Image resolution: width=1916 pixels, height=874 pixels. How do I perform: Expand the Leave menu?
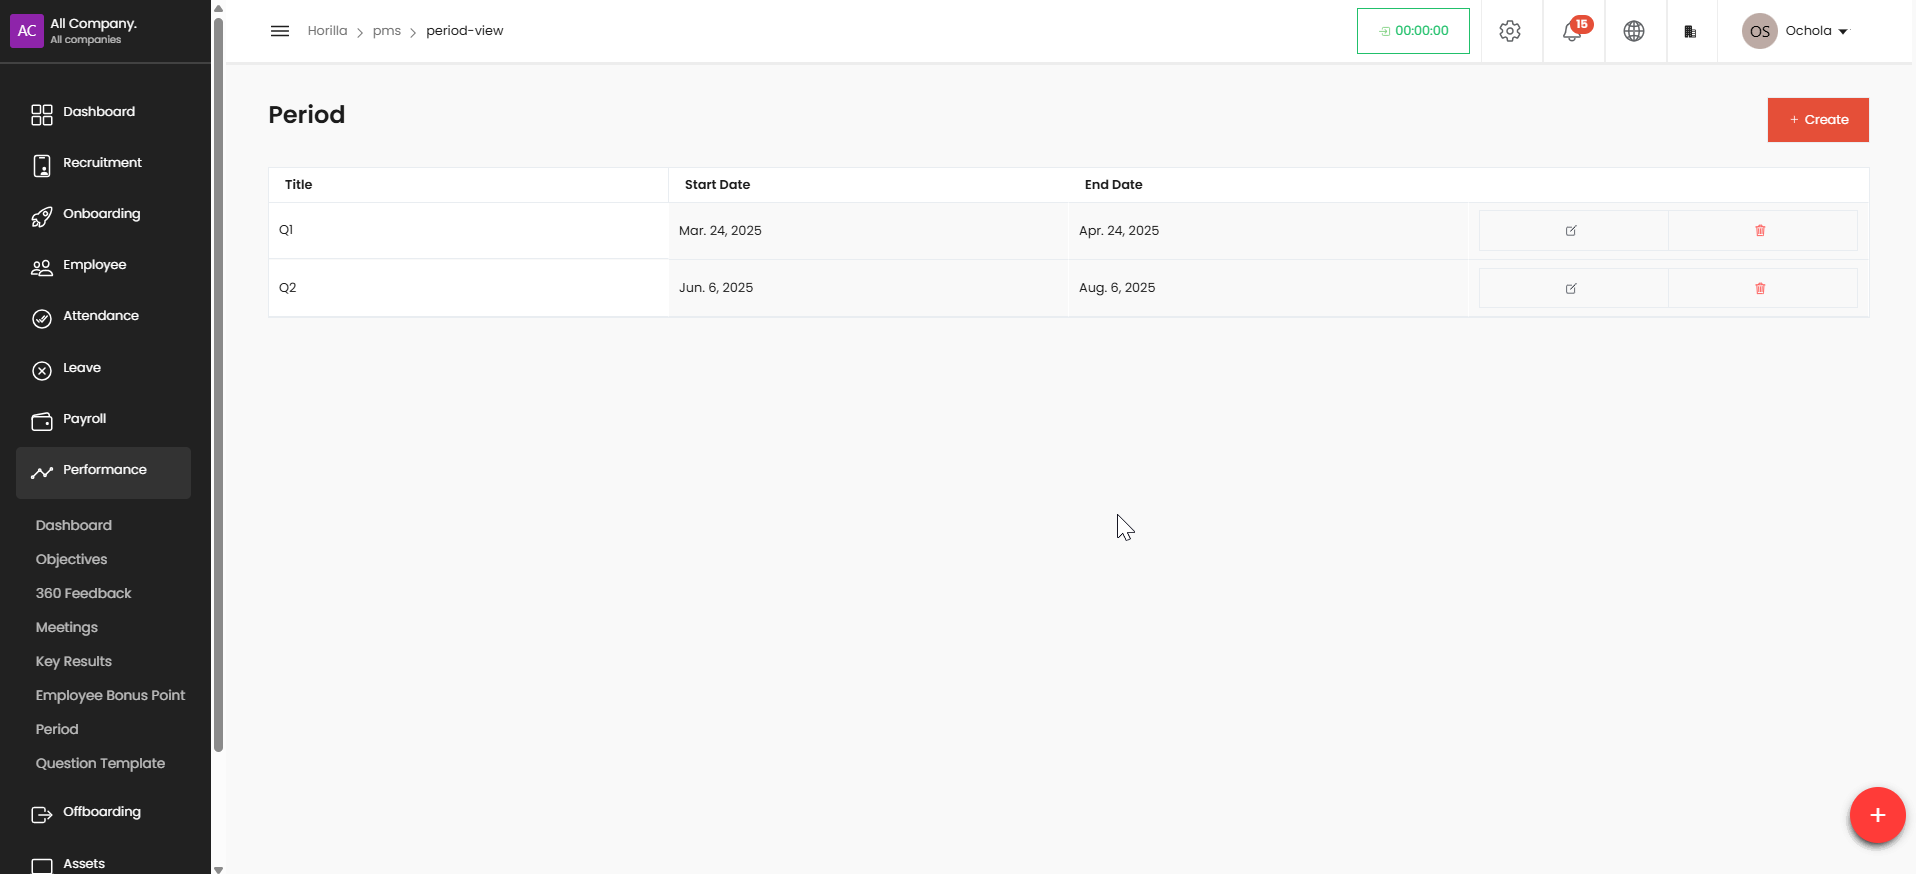(x=103, y=369)
